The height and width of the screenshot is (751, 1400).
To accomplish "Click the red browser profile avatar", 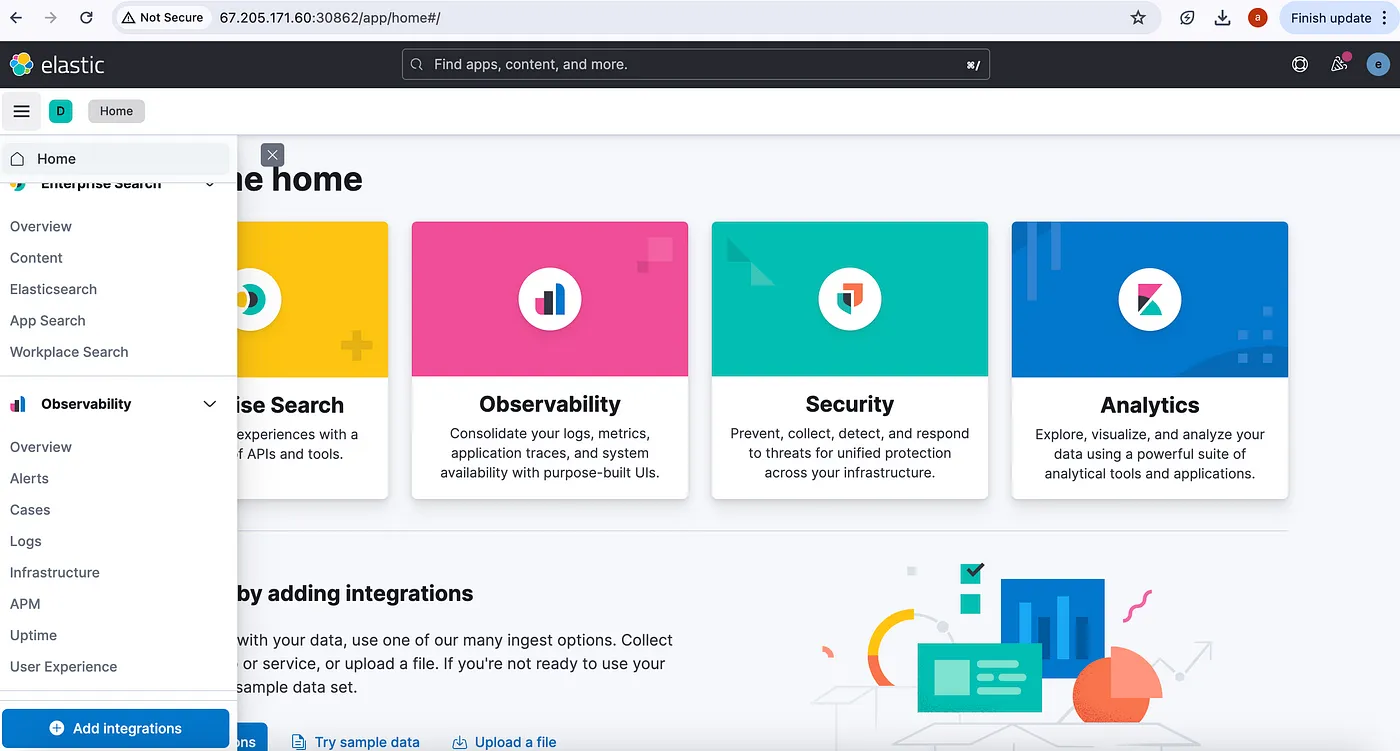I will [x=1257, y=18].
